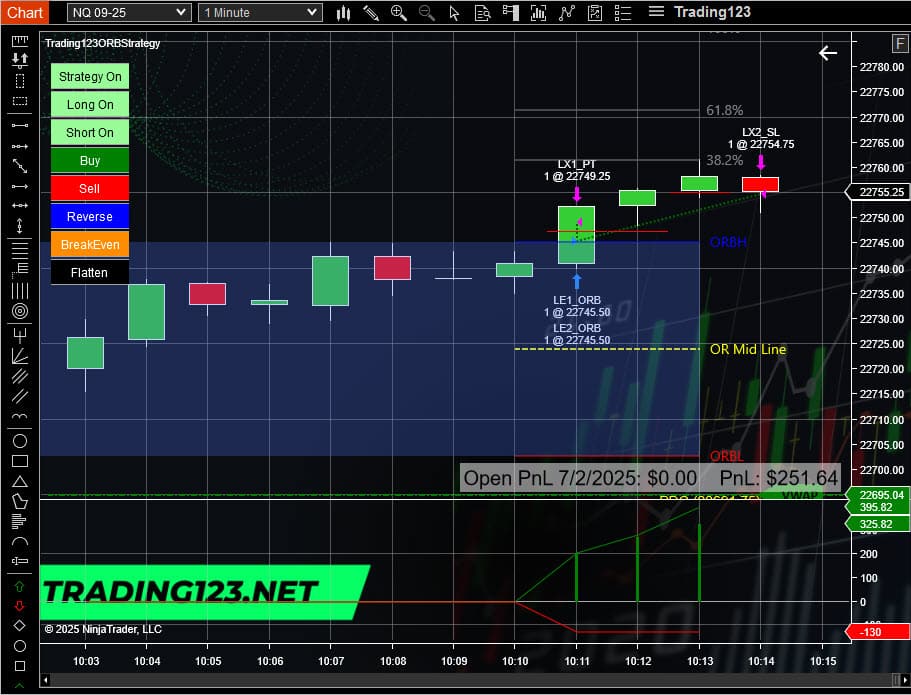This screenshot has width=911, height=695.
Task: Click the ORBL level label
Action: click(x=726, y=456)
